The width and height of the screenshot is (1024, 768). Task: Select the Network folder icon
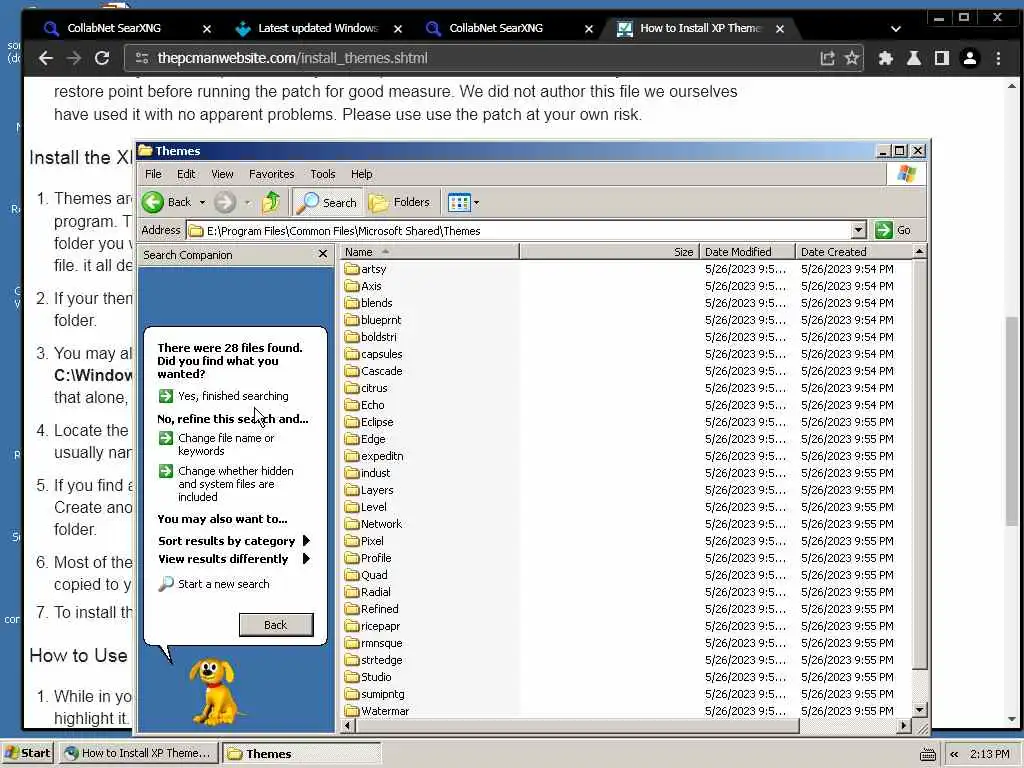pos(352,523)
